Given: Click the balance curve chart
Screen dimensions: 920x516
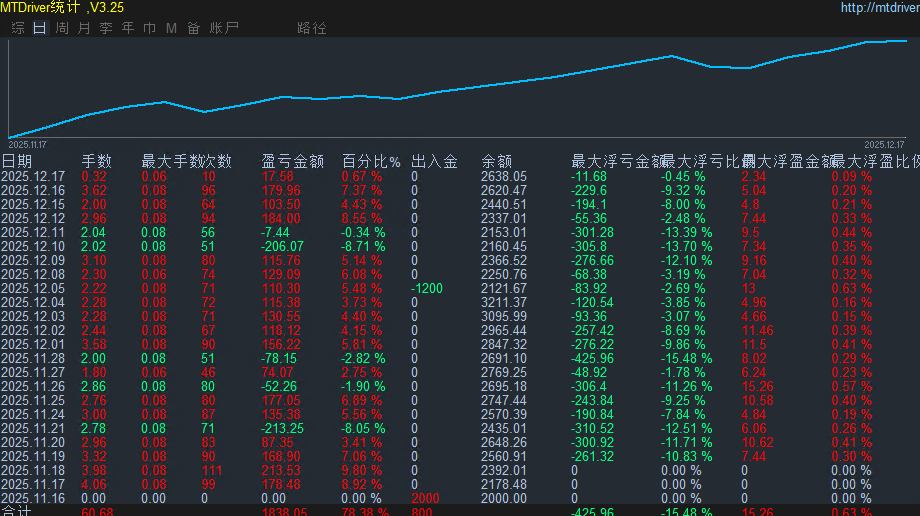Looking at the screenshot, I should coord(458,88).
